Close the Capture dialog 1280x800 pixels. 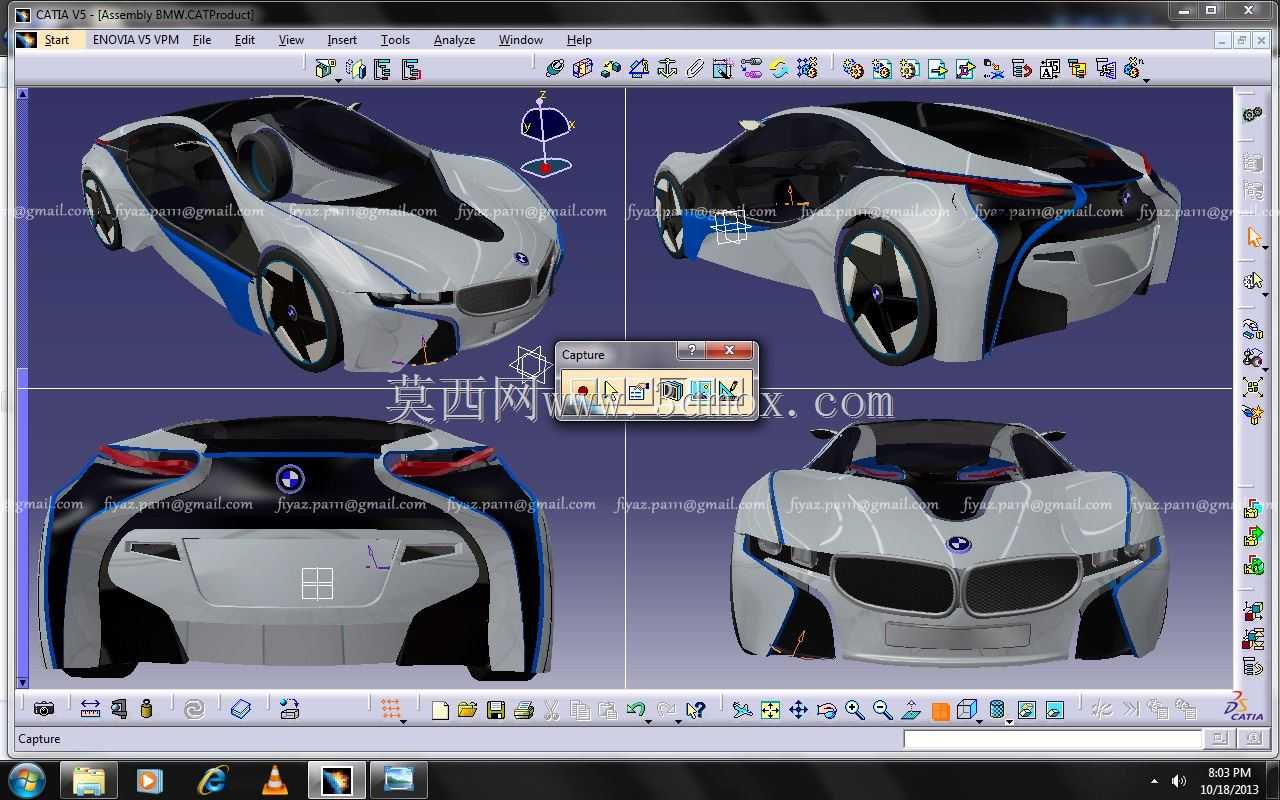pos(729,351)
